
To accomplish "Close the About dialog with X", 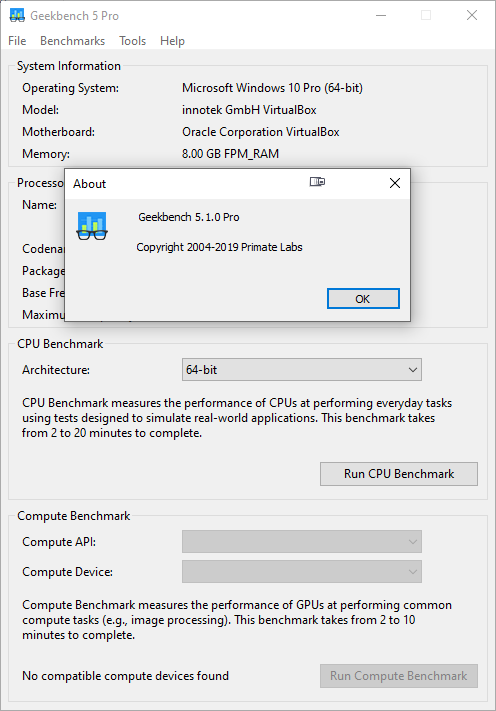I will pyautogui.click(x=395, y=183).
